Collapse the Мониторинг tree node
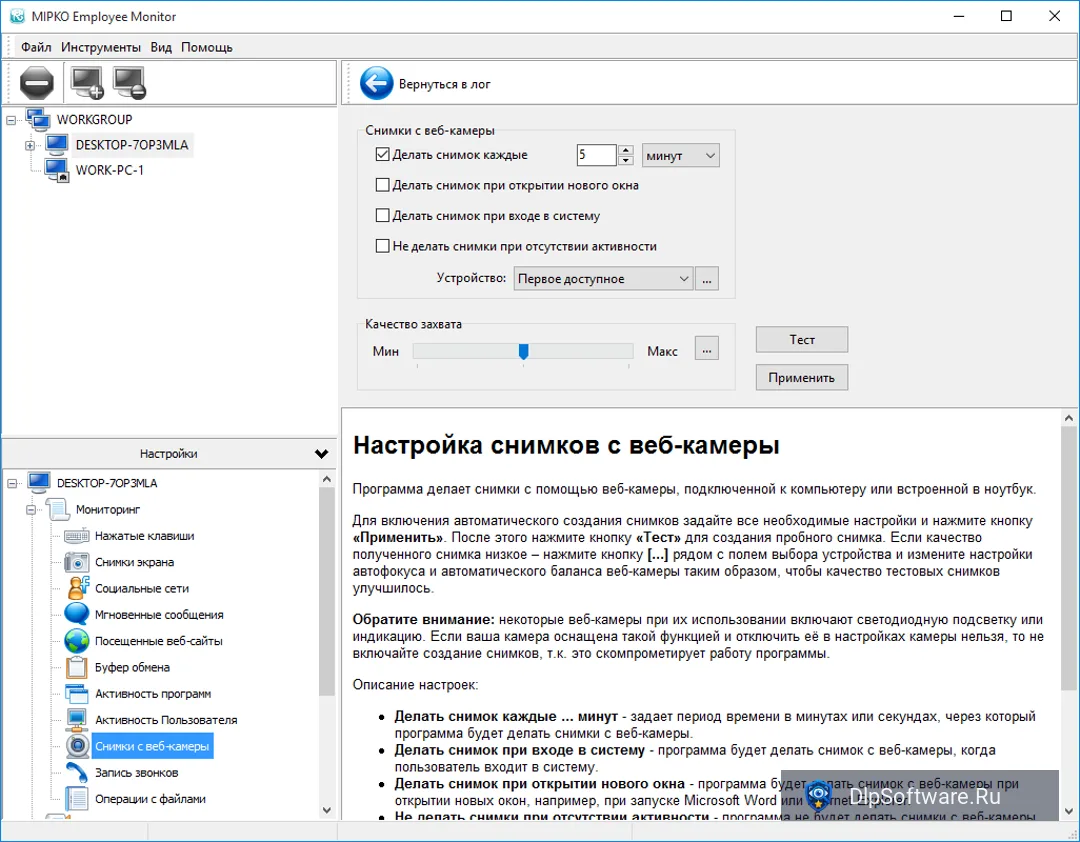This screenshot has width=1080, height=842. [x=31, y=510]
